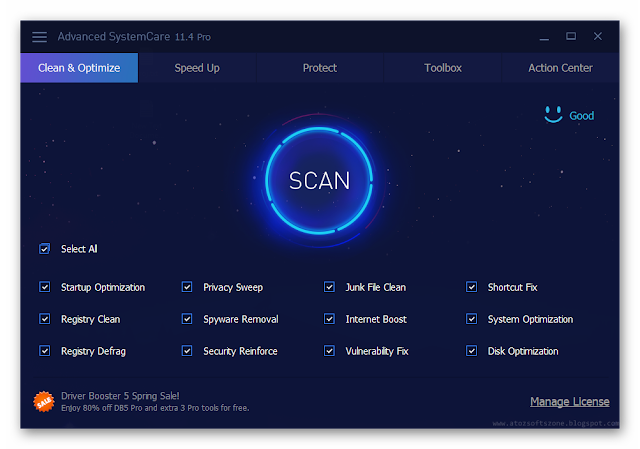This screenshot has height=449, width=640.
Task: Open the hamburger menu icon
Action: point(40,37)
